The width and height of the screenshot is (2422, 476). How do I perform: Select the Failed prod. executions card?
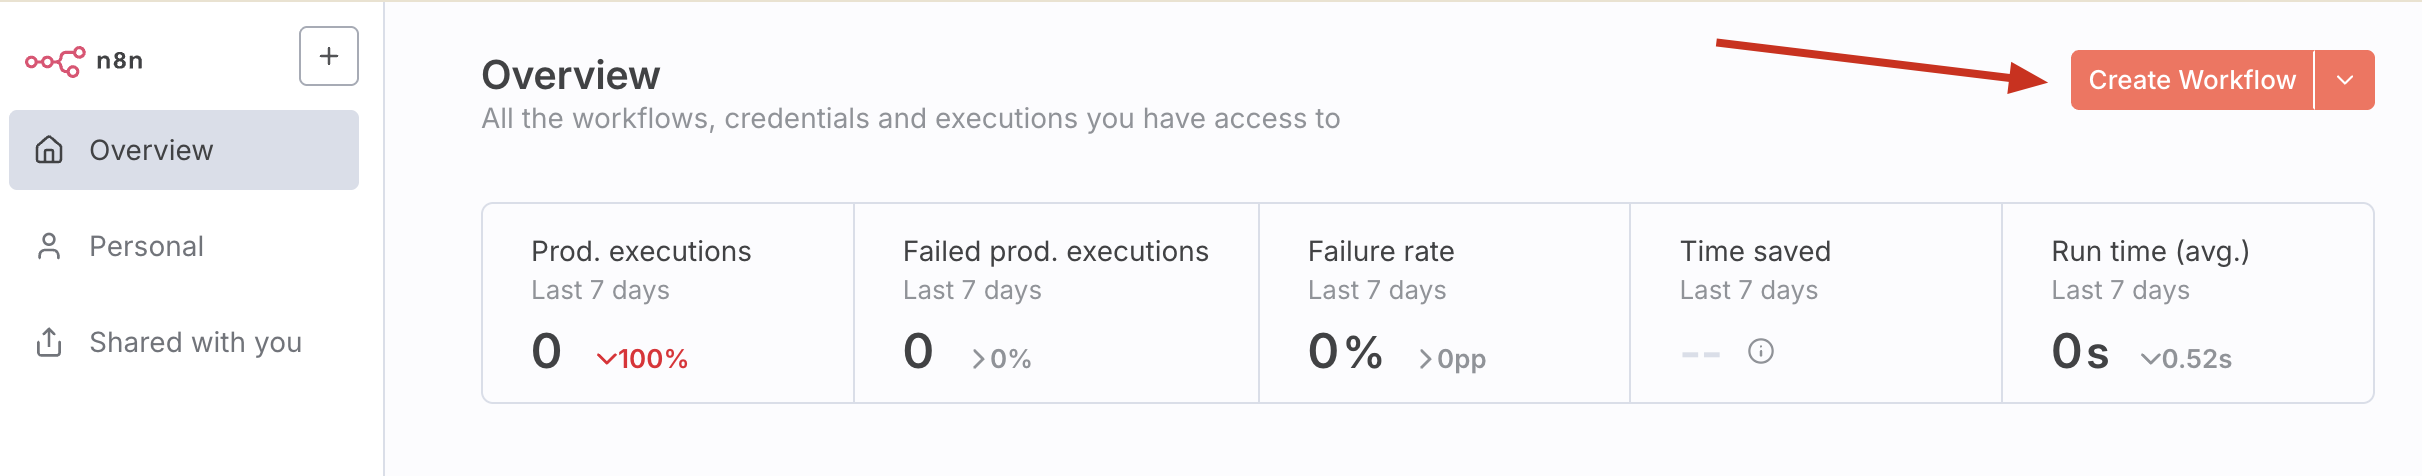tap(1056, 303)
